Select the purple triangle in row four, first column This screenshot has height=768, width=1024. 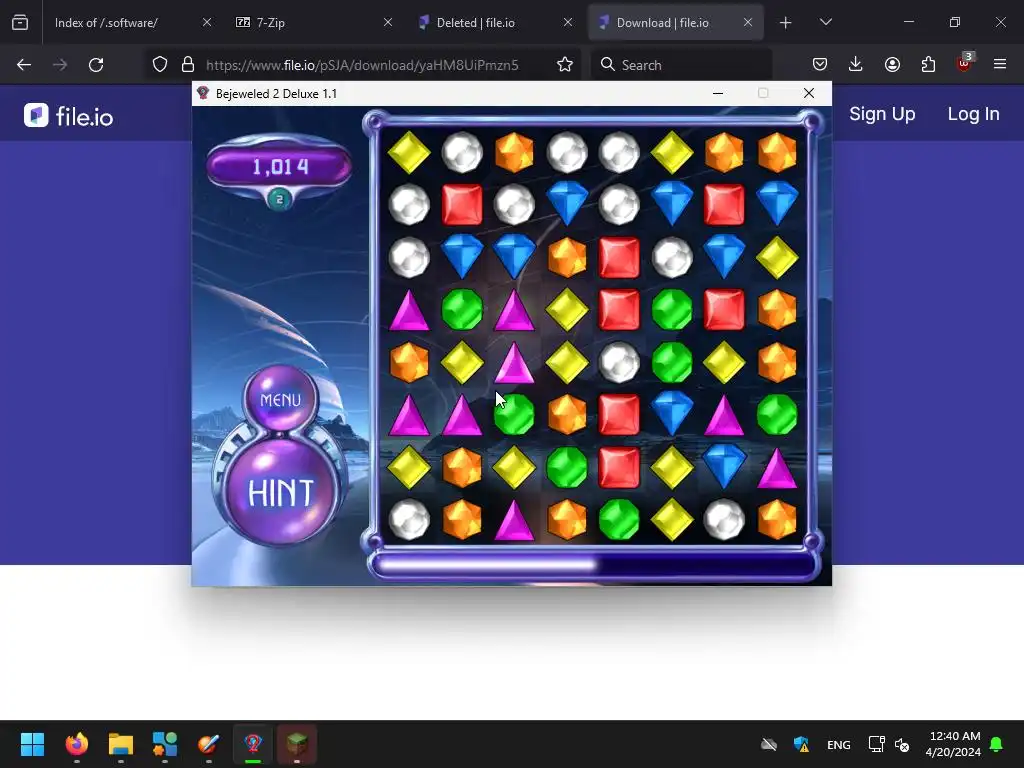409,310
